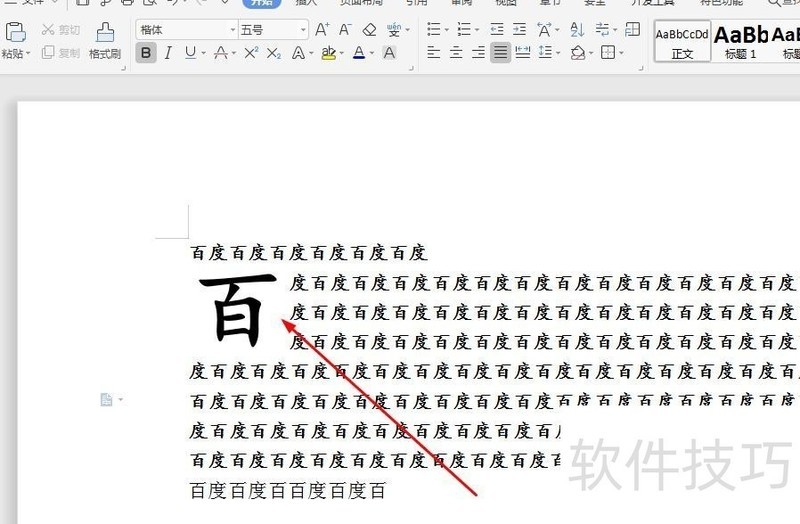Open the underline style dropdown arrow
This screenshot has height=524, width=800.
click(204, 53)
